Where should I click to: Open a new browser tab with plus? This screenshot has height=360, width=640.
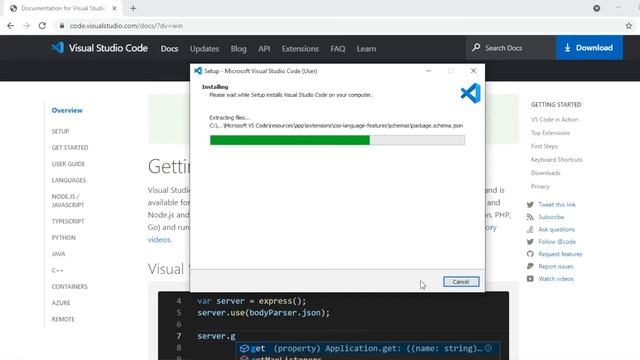[x=133, y=8]
